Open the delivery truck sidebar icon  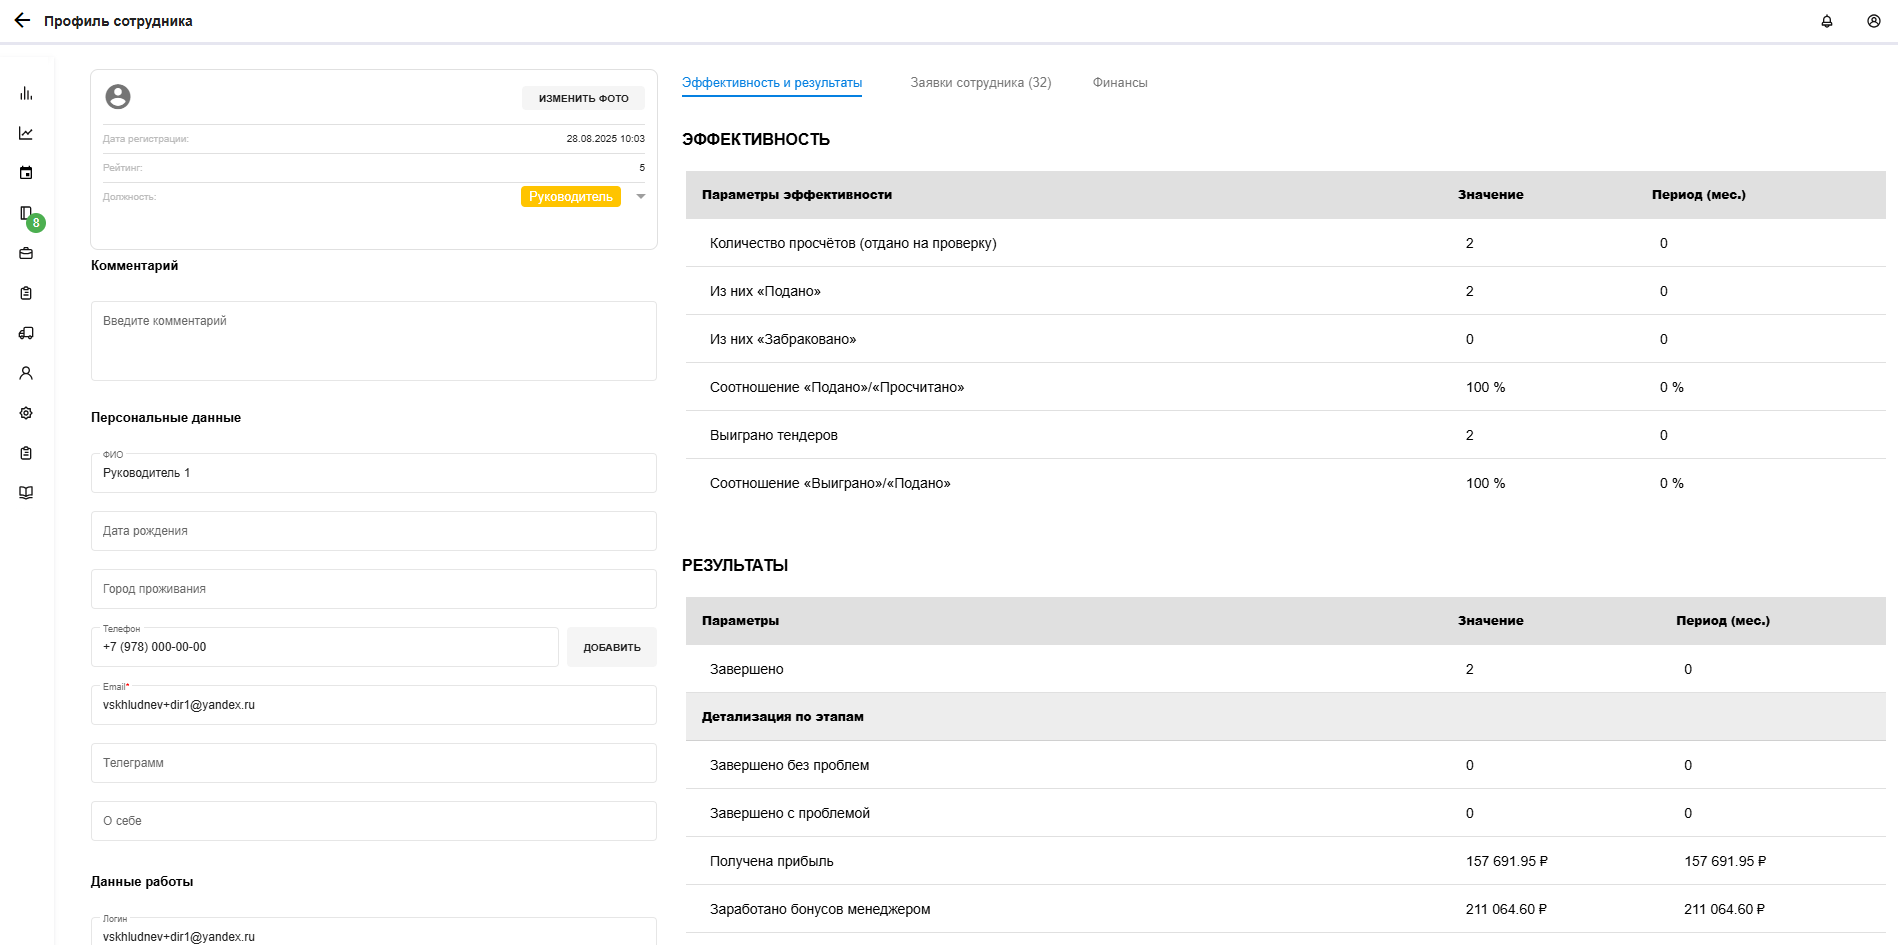(26, 333)
